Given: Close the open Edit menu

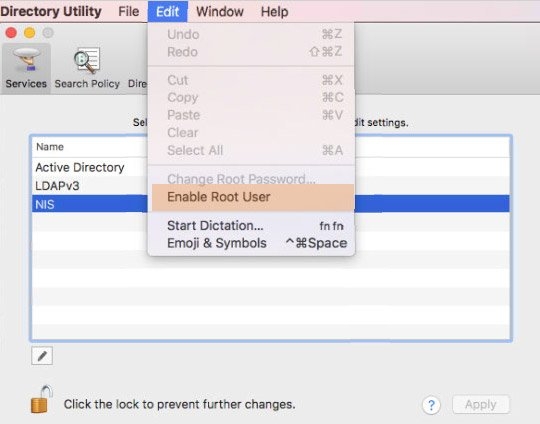Looking at the screenshot, I should tap(168, 11).
